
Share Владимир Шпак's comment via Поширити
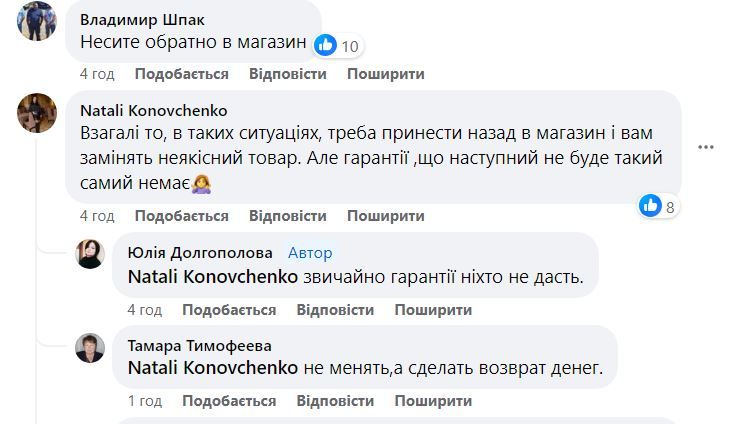point(386,74)
